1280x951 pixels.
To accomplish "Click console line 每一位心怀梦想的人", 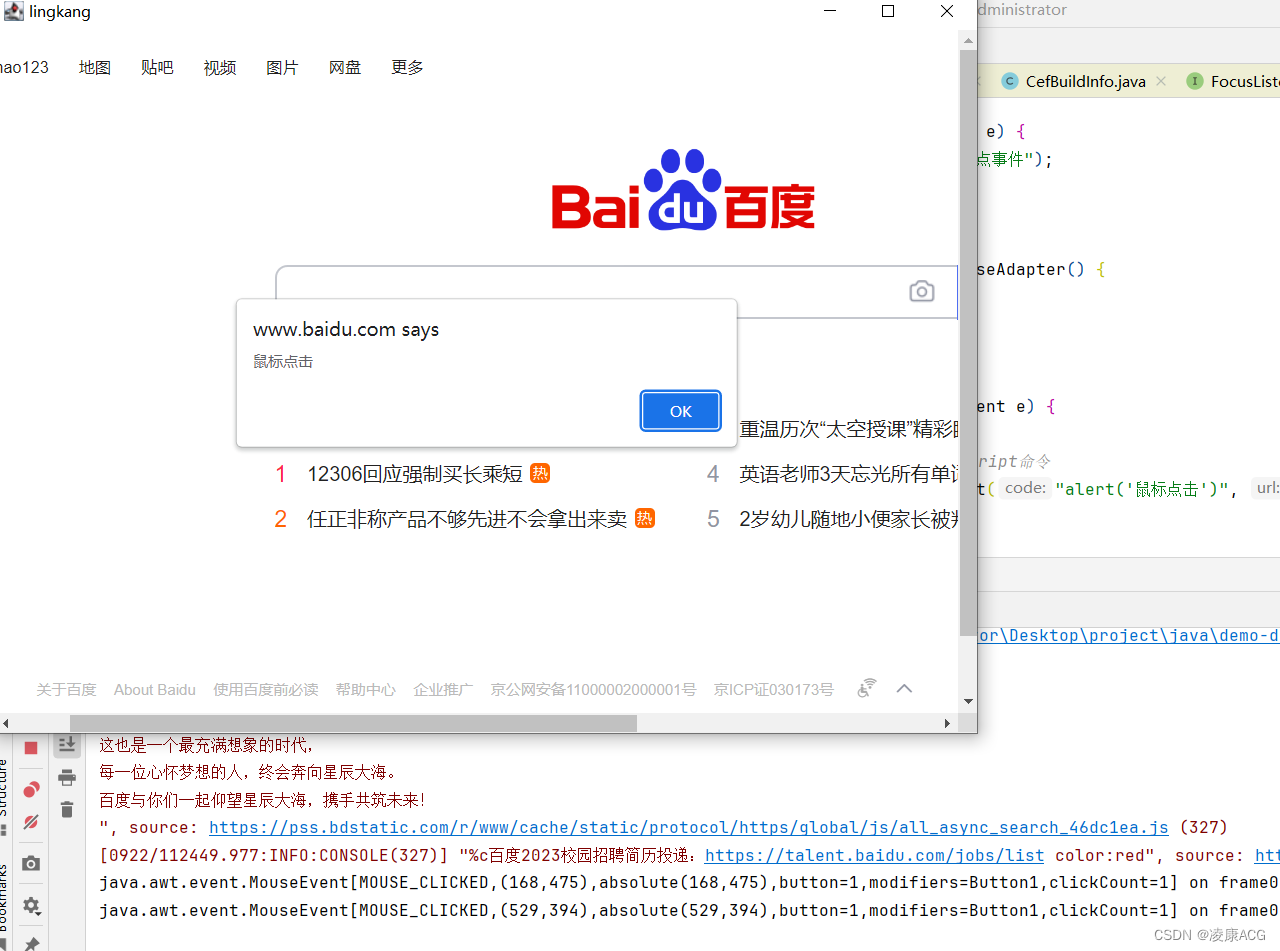I will pyautogui.click(x=249, y=772).
